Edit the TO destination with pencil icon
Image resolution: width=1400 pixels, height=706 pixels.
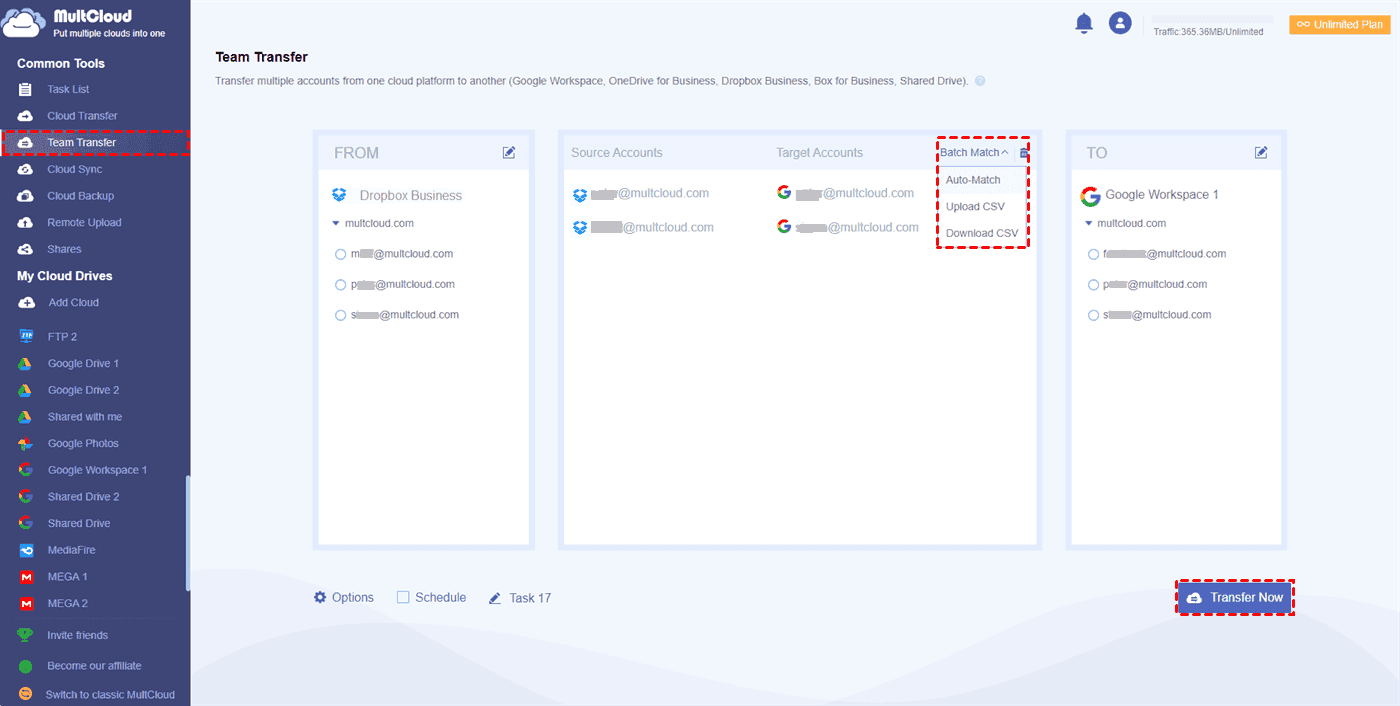click(x=1261, y=153)
